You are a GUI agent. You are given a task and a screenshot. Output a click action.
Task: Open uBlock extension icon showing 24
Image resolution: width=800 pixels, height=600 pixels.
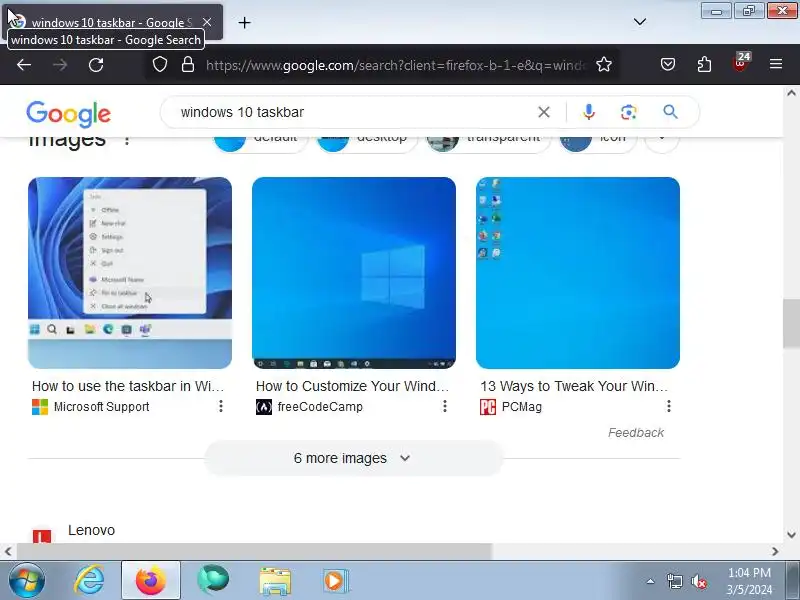pos(741,63)
